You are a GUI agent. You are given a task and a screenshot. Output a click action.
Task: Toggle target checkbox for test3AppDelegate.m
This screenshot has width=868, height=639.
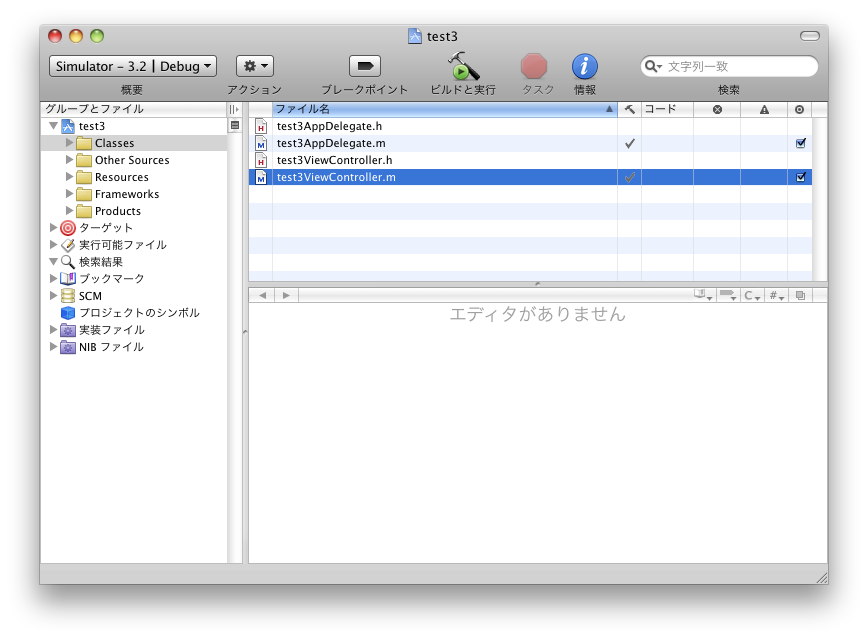[800, 144]
